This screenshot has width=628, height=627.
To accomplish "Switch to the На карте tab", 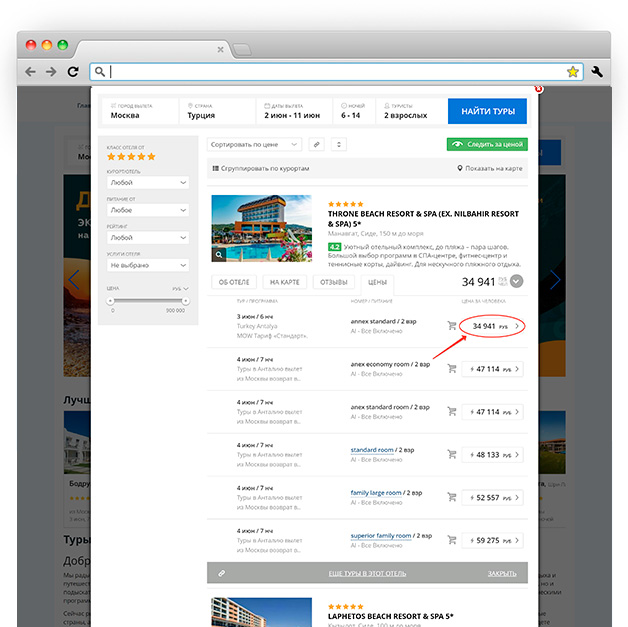I will tap(284, 282).
